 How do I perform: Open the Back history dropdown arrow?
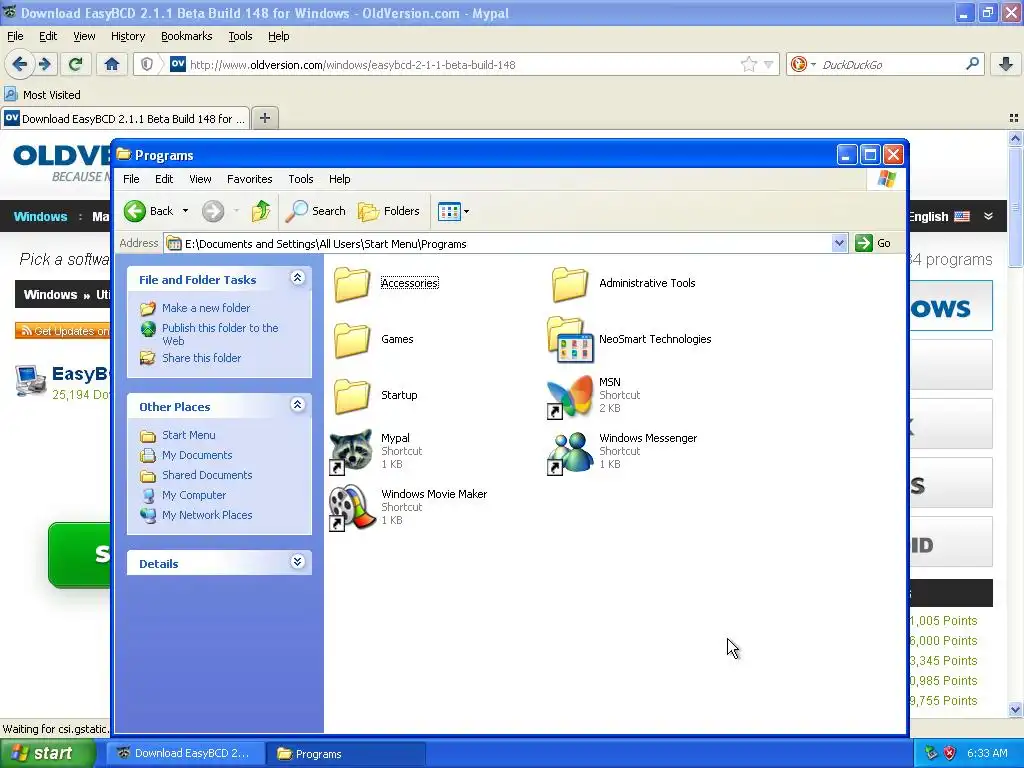185,211
